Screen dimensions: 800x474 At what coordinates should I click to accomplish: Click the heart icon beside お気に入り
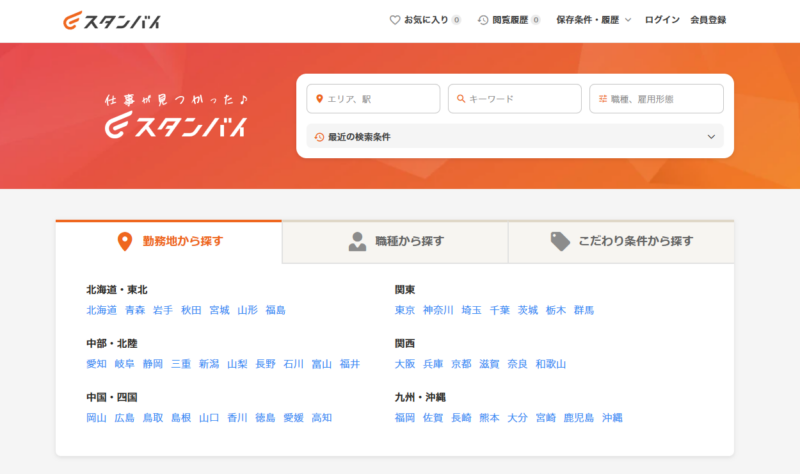click(395, 20)
